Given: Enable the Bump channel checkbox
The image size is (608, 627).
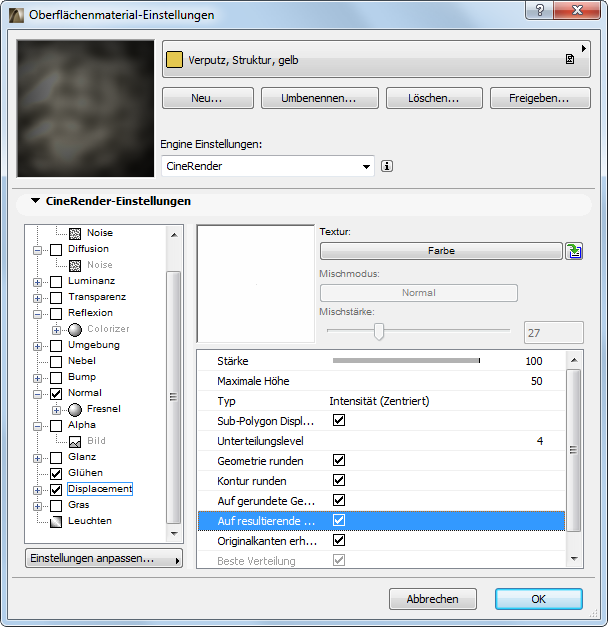Looking at the screenshot, I should [56, 377].
